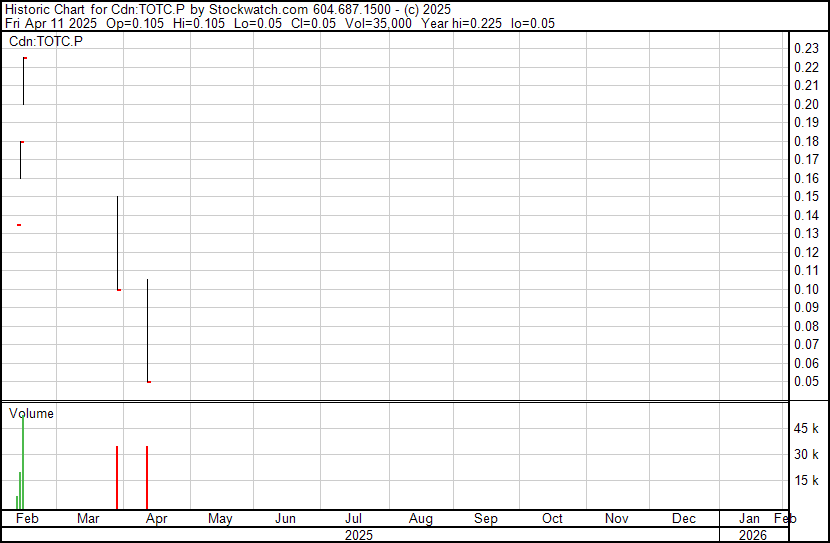Click the price bar closing at 0.05
The width and height of the screenshot is (830, 543).
pyautogui.click(x=148, y=330)
